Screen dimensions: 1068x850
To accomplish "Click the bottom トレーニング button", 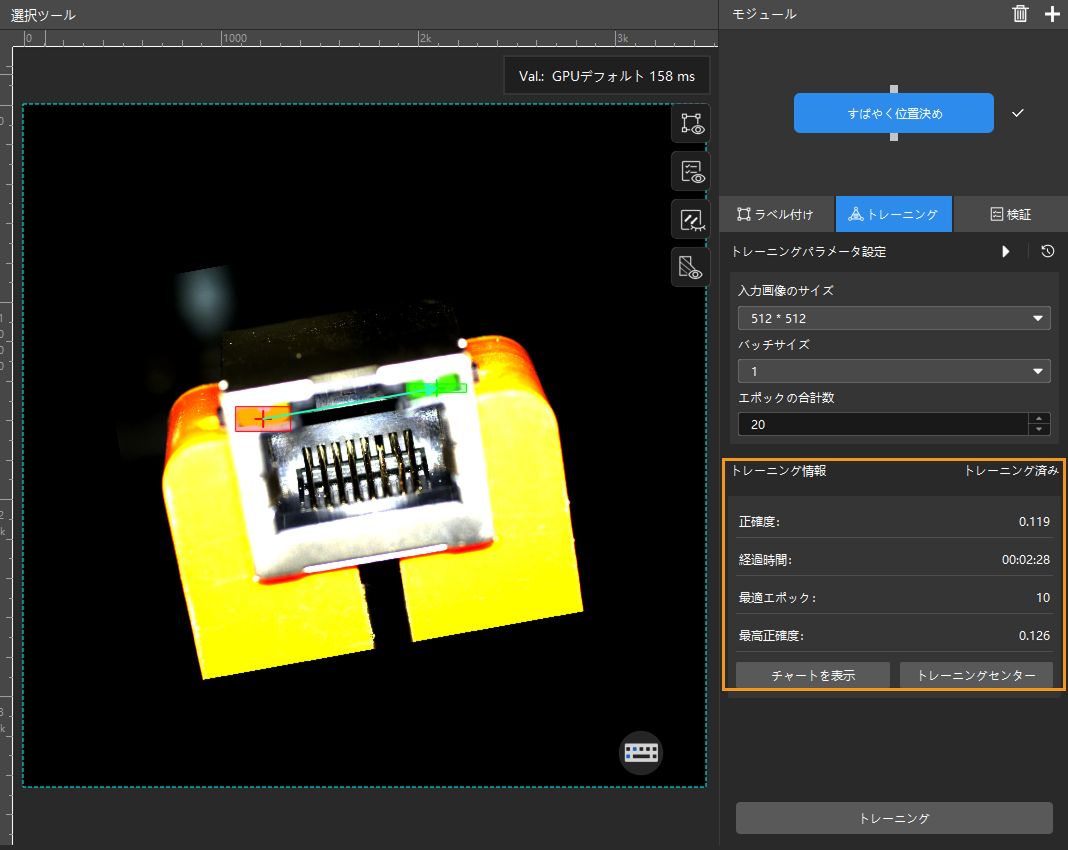I will (x=894, y=818).
